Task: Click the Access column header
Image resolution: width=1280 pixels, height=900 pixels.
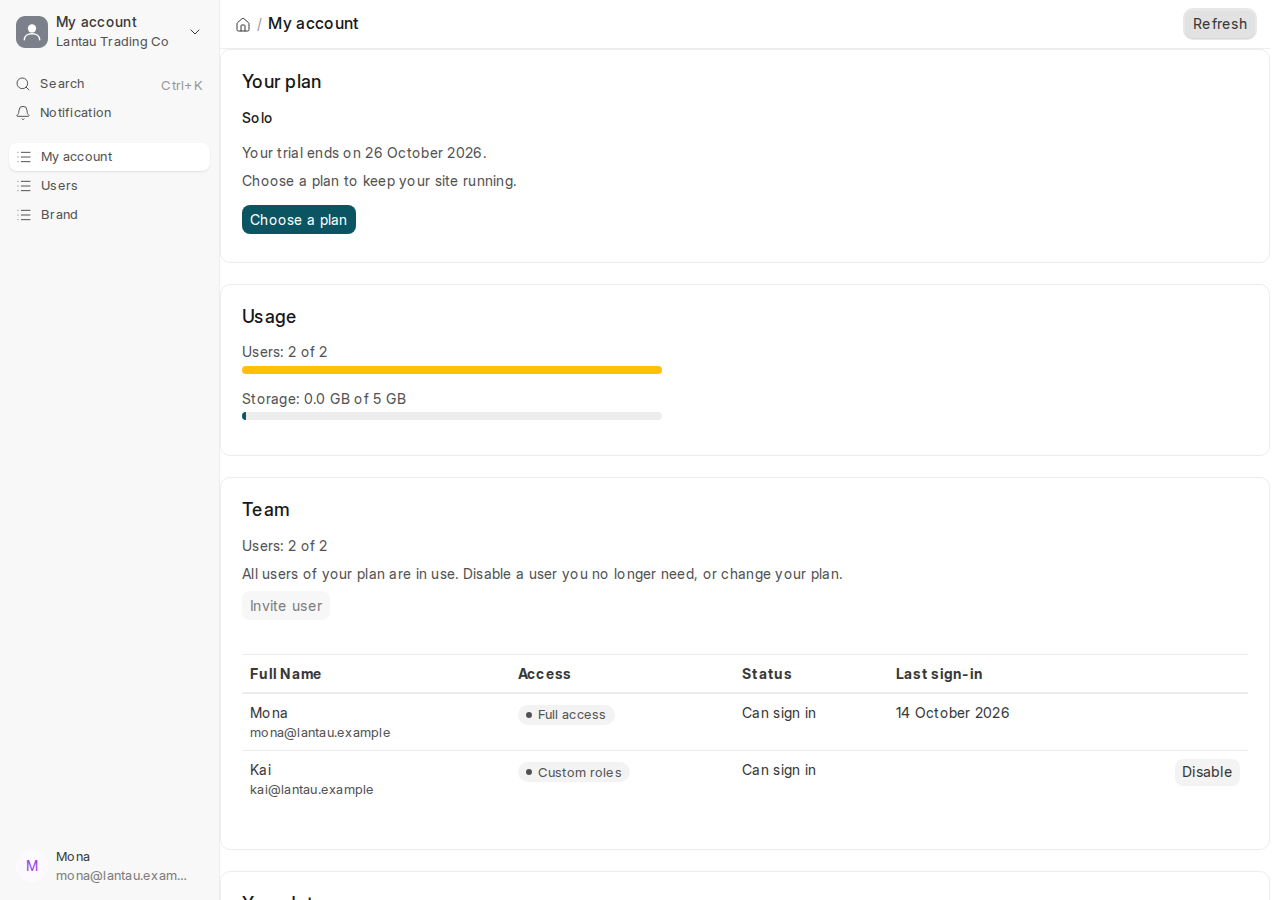Action: pyautogui.click(x=544, y=674)
